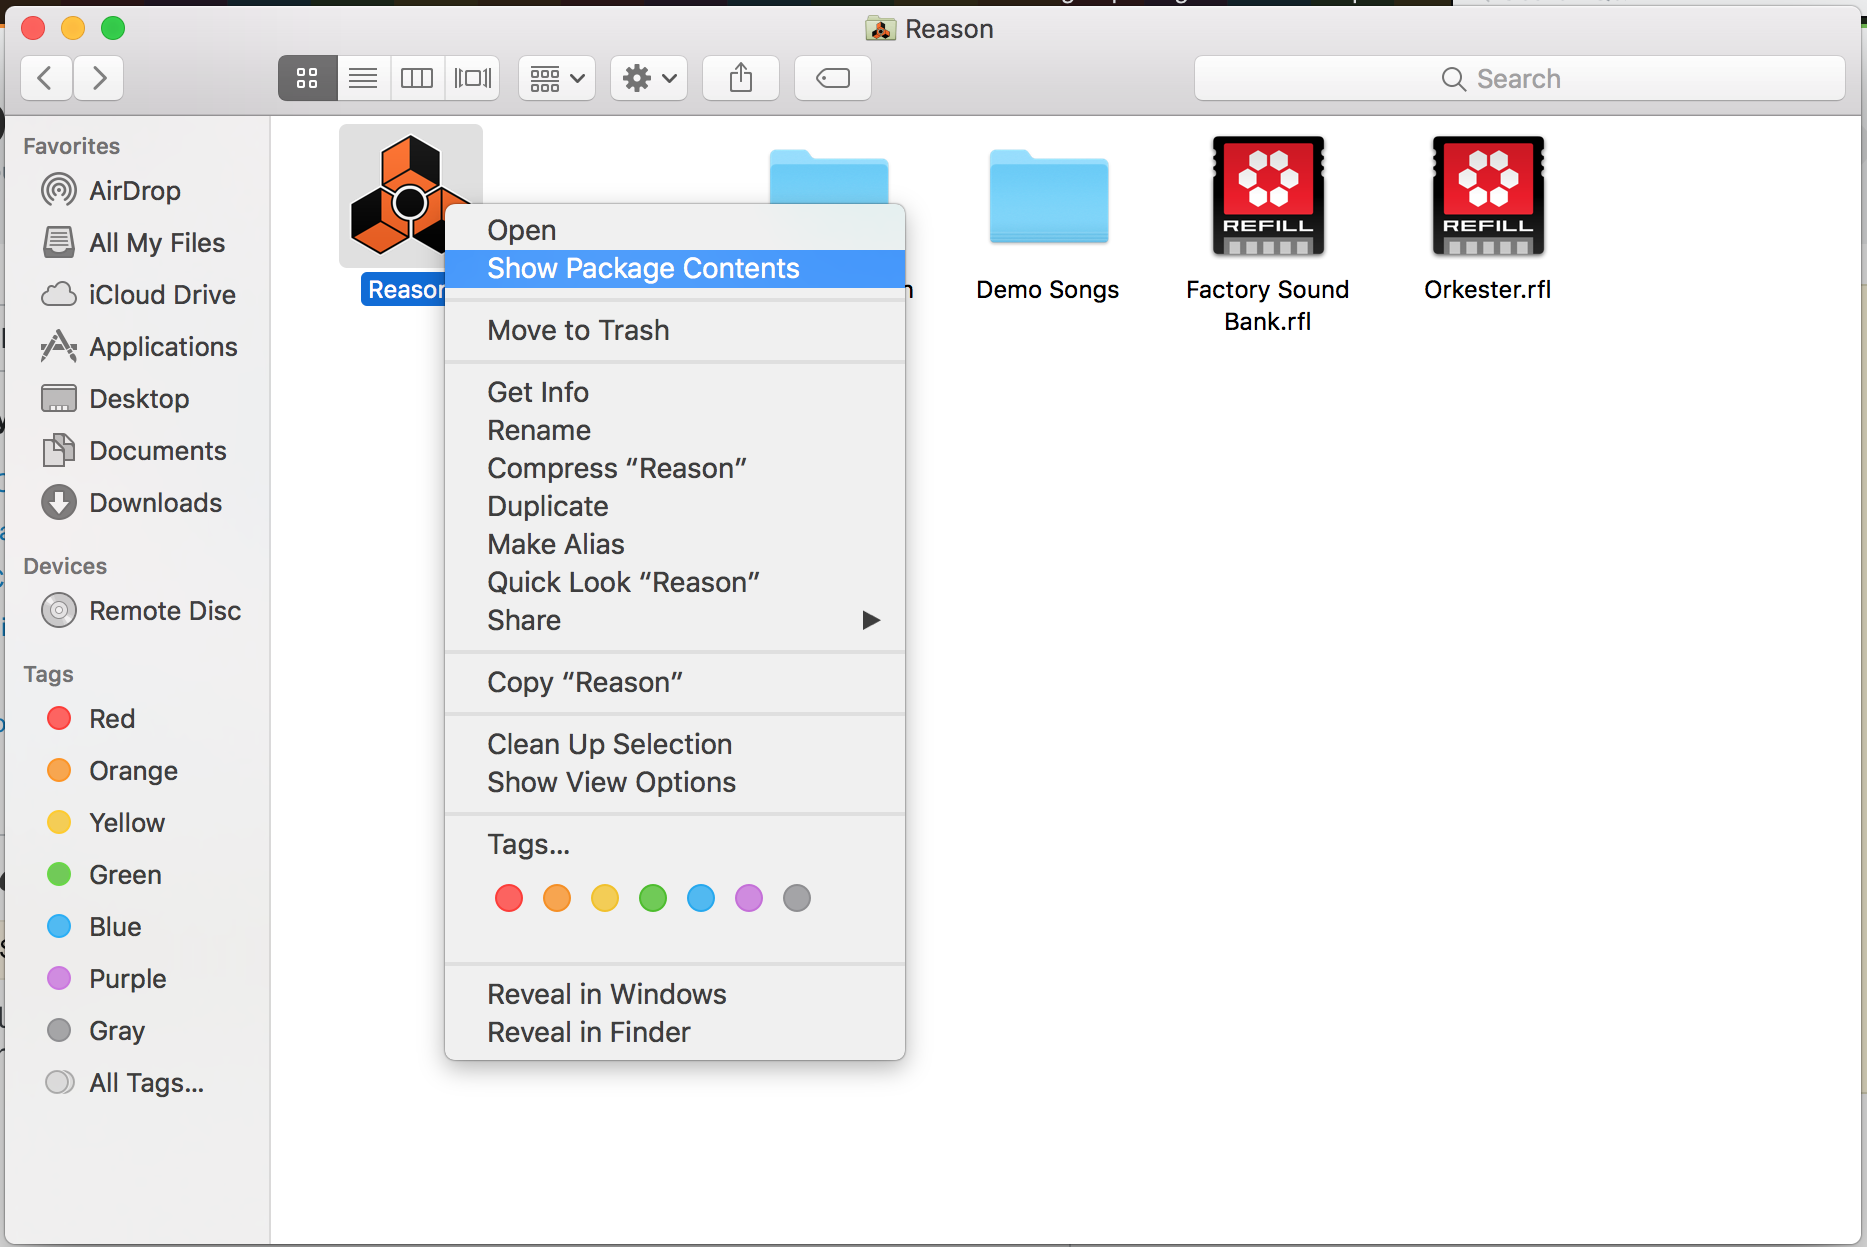
Task: Choose Get Info from the context menu
Action: pyautogui.click(x=675, y=392)
